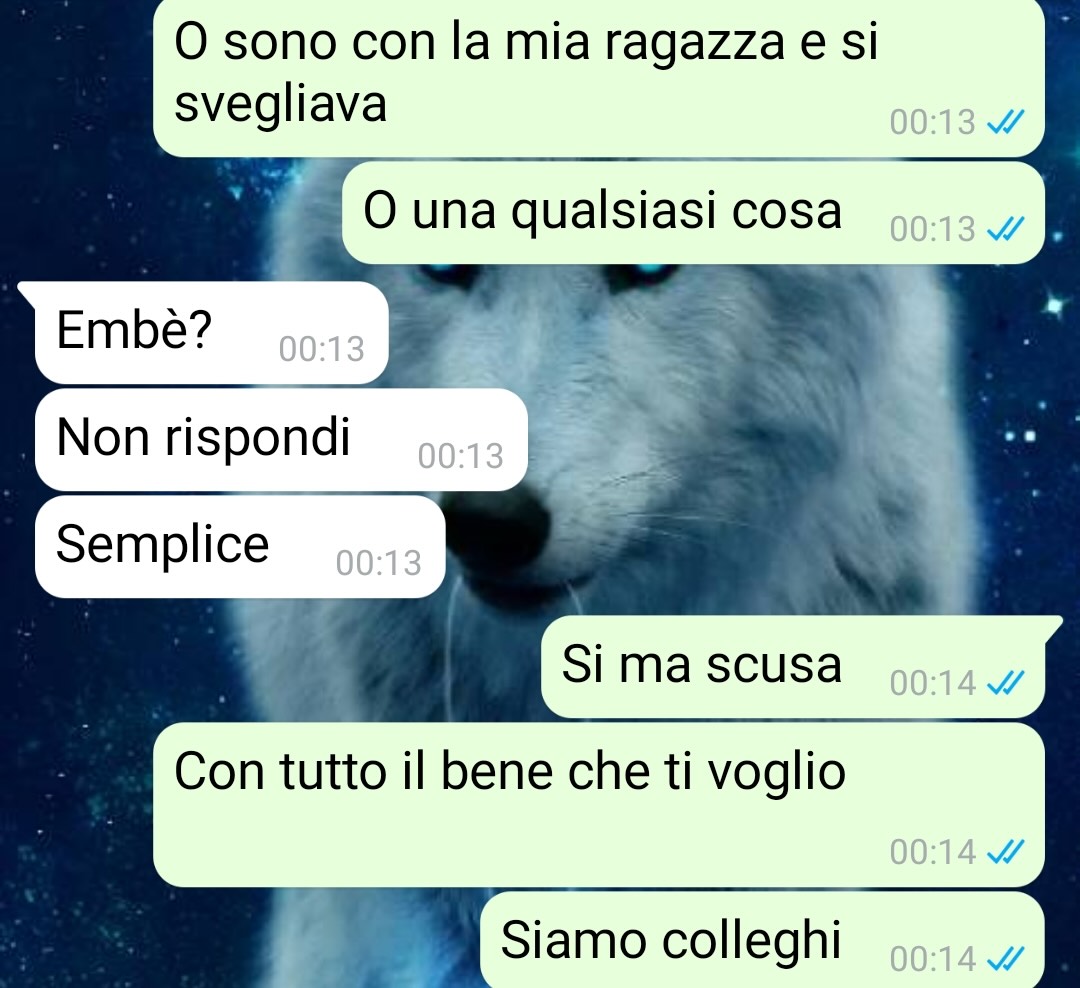
Task: Click the 00:13 timestamp on 'O una qualsiasi cosa'
Action: click(x=933, y=229)
